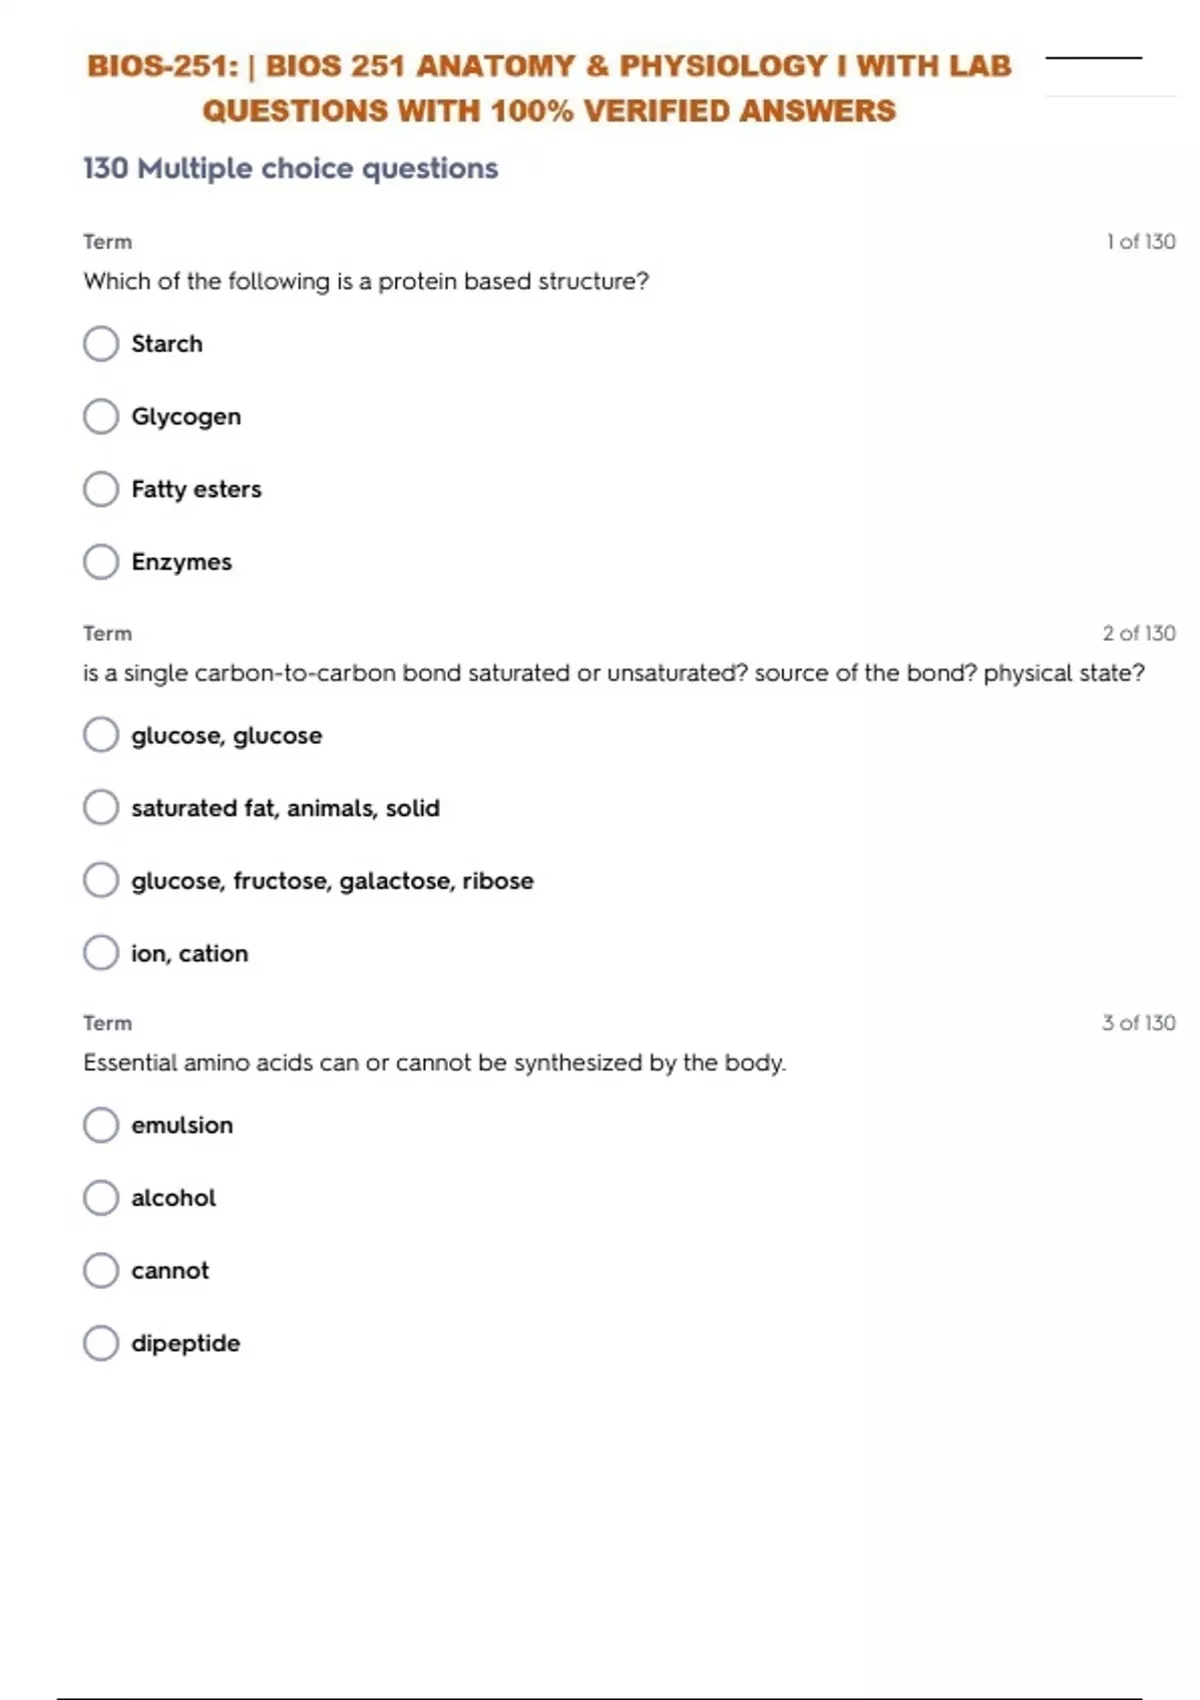Screen dimensions: 1200x1700
Task: Pick 'glucose, fructose, galactose, ribose' answer
Action: click(101, 881)
